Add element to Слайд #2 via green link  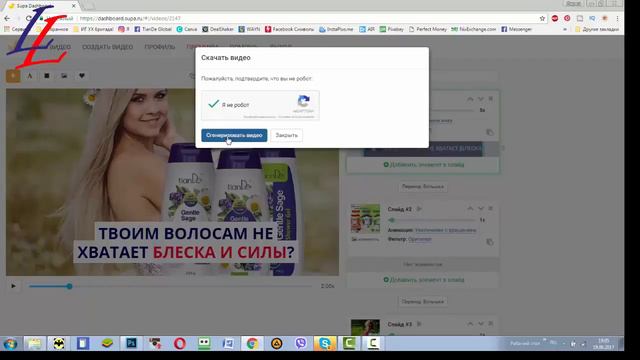click(x=424, y=280)
